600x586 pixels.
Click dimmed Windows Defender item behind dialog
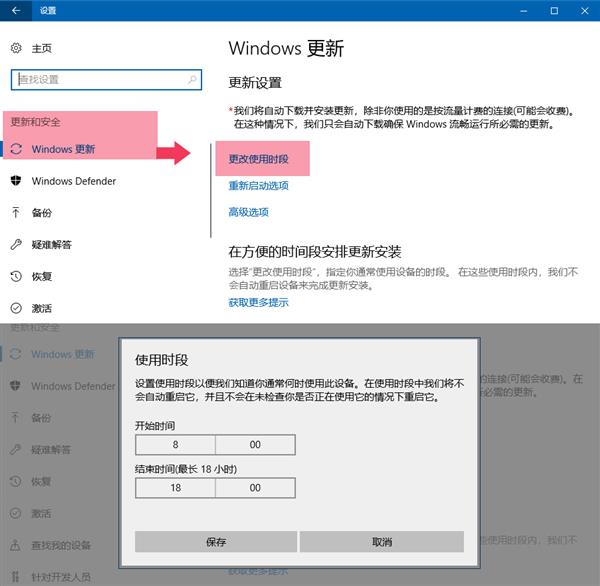click(73, 386)
